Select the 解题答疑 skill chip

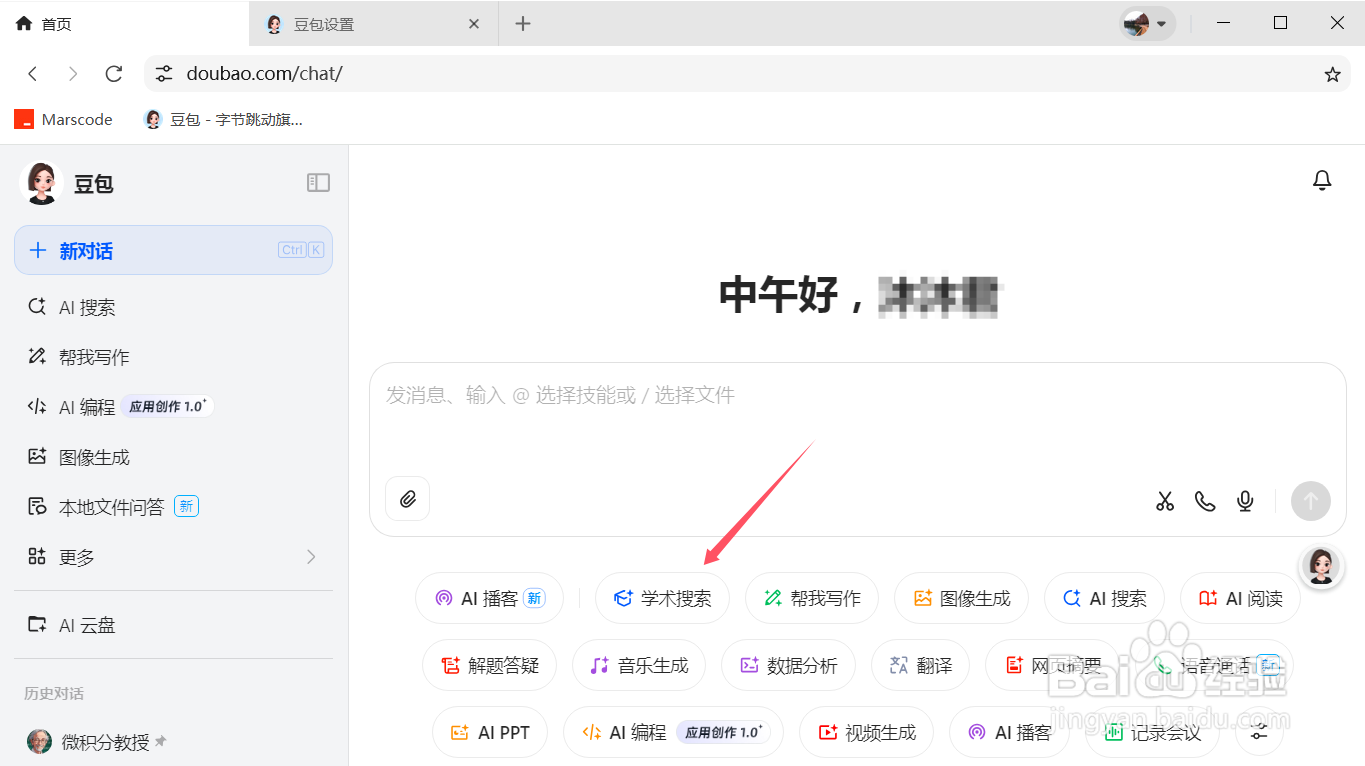[489, 665]
